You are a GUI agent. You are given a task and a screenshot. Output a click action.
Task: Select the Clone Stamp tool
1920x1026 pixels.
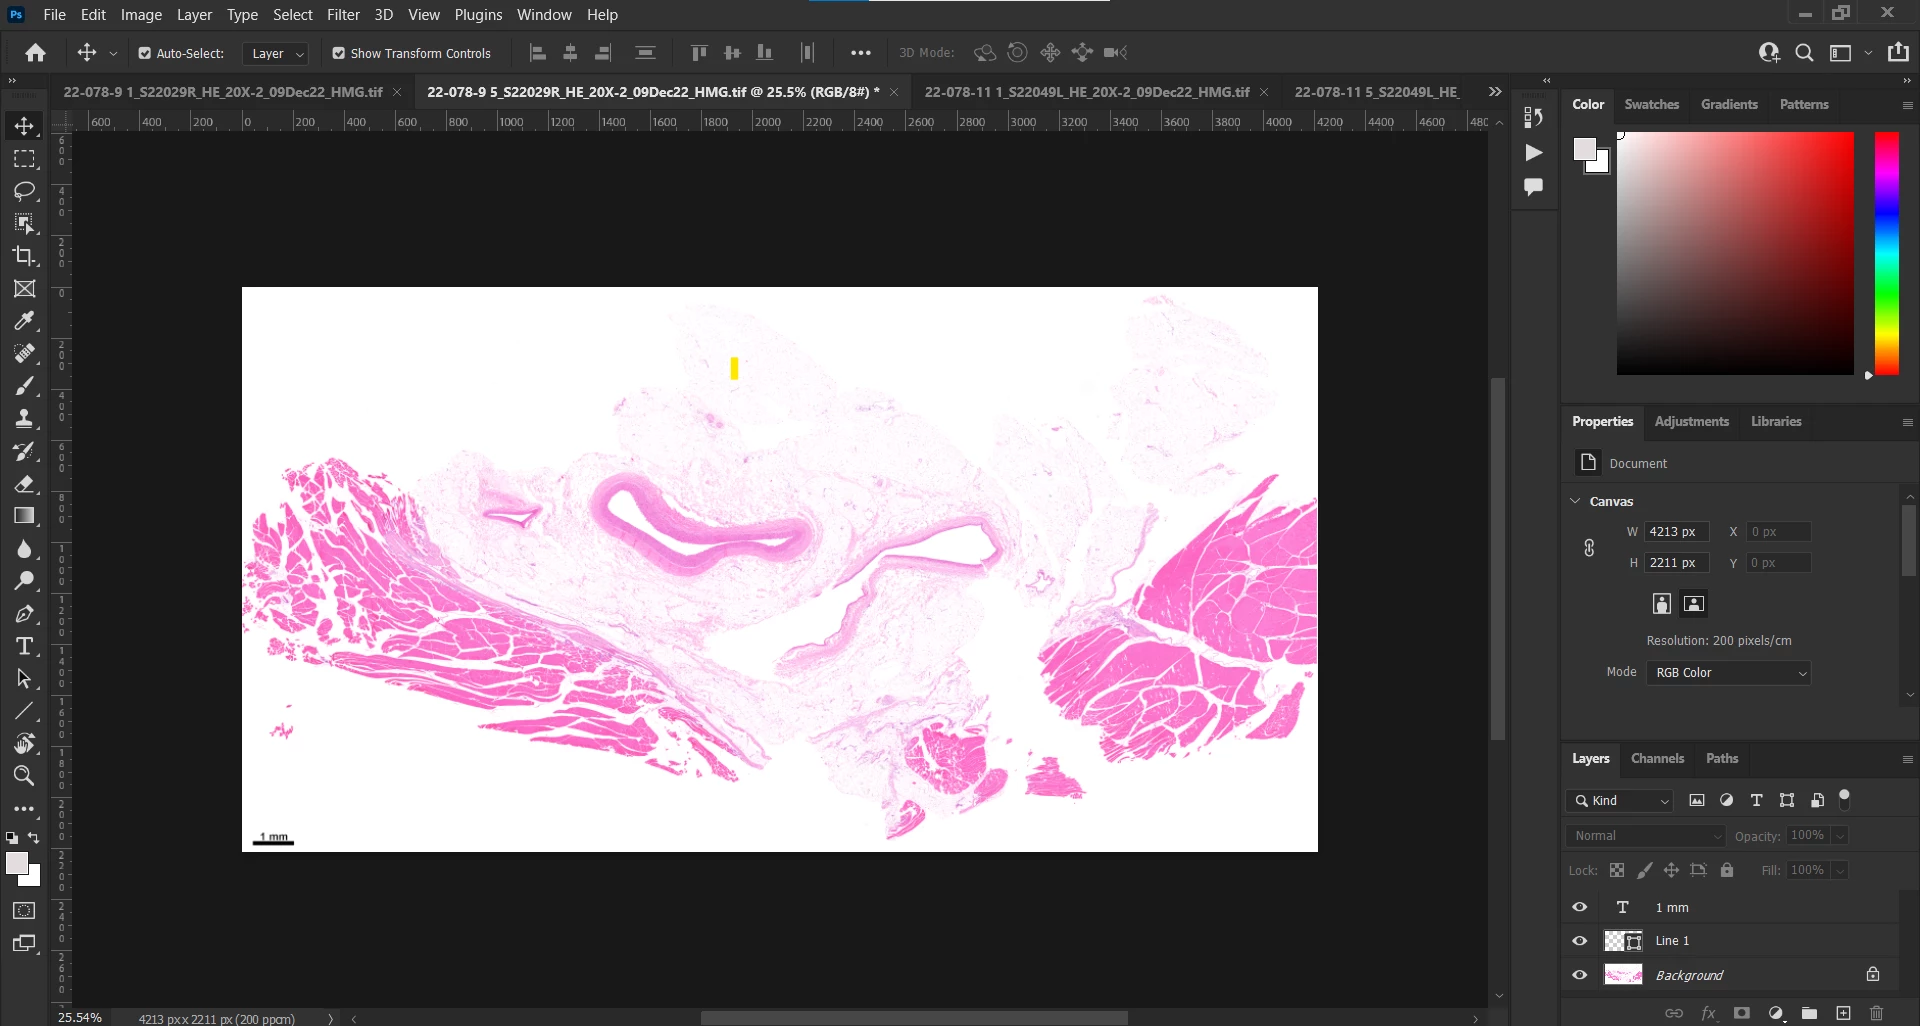(x=24, y=418)
